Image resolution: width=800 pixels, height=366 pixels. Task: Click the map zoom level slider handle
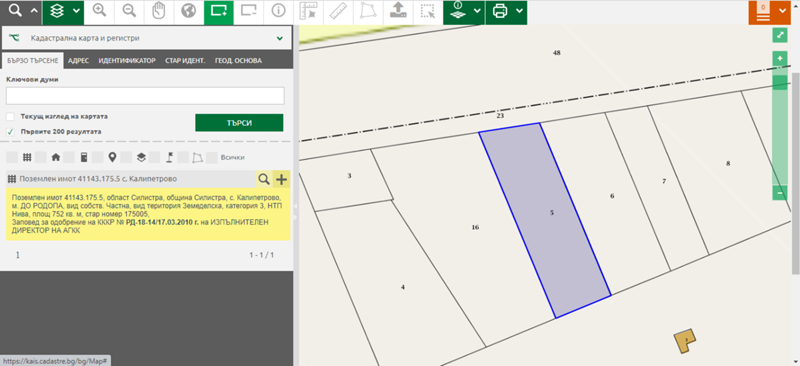[x=780, y=83]
